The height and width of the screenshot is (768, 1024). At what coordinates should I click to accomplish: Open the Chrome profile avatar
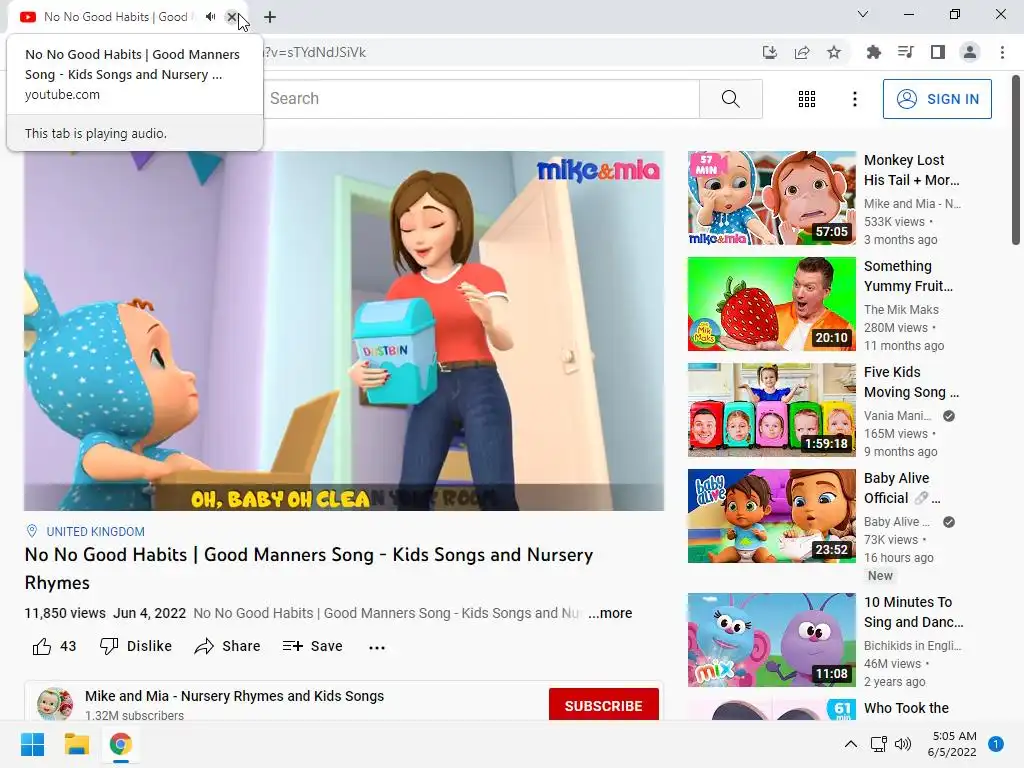(x=970, y=52)
